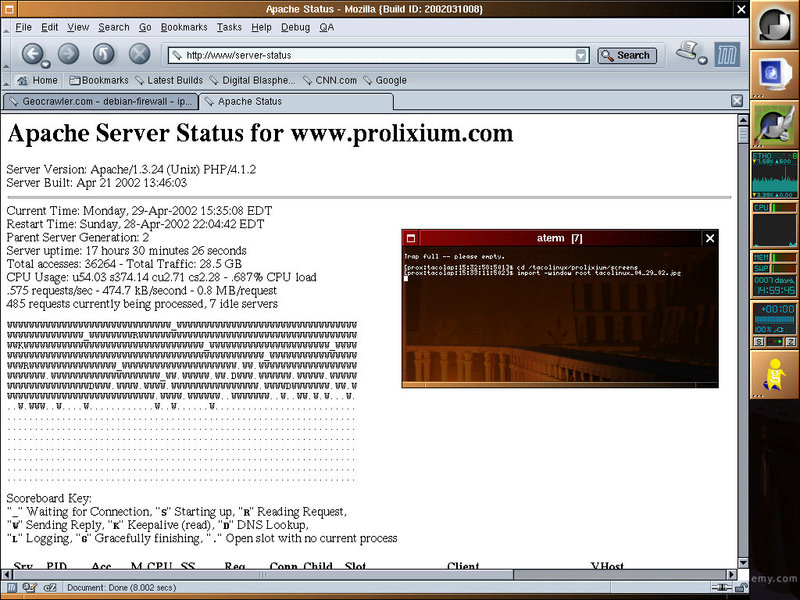Viewport: 800px width, 600px height.
Task: Open the Print button dropdown arrow
Action: pos(703,60)
